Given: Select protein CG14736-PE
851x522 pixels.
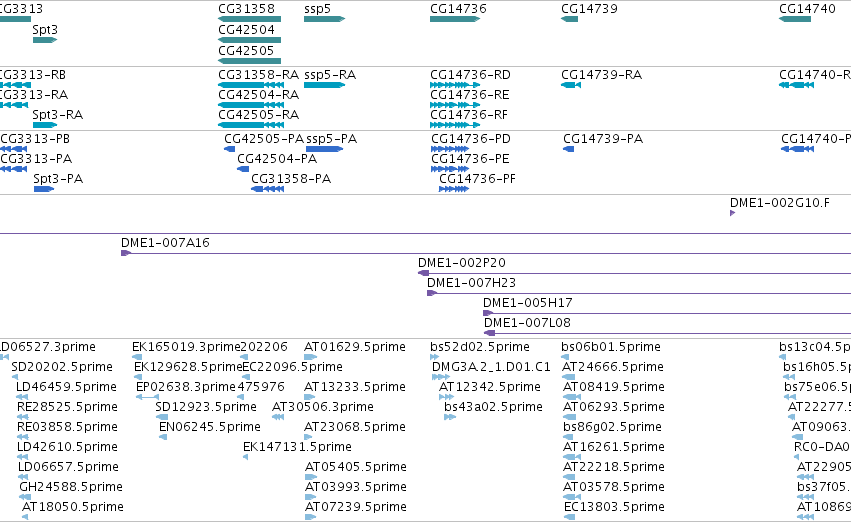Looking at the screenshot, I should click(x=450, y=169).
